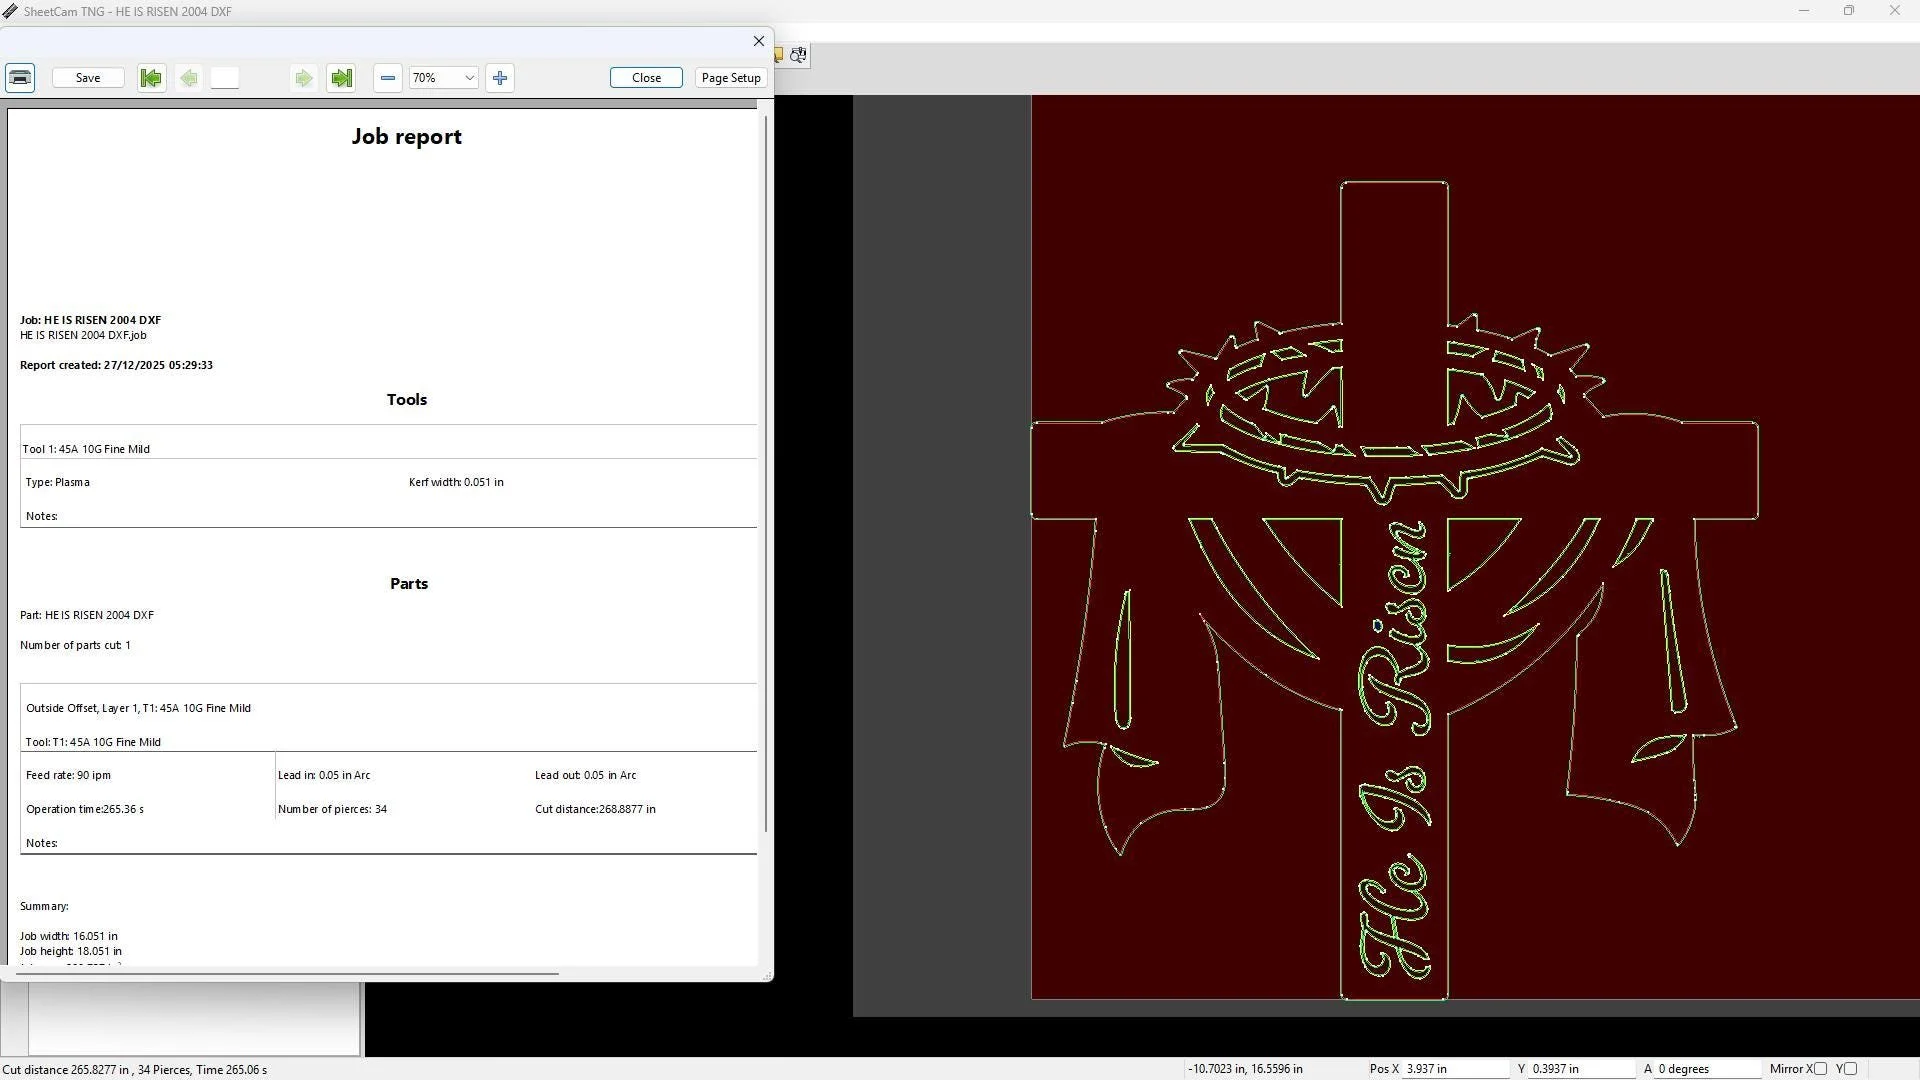Zoom out with the minus button

pos(388,78)
